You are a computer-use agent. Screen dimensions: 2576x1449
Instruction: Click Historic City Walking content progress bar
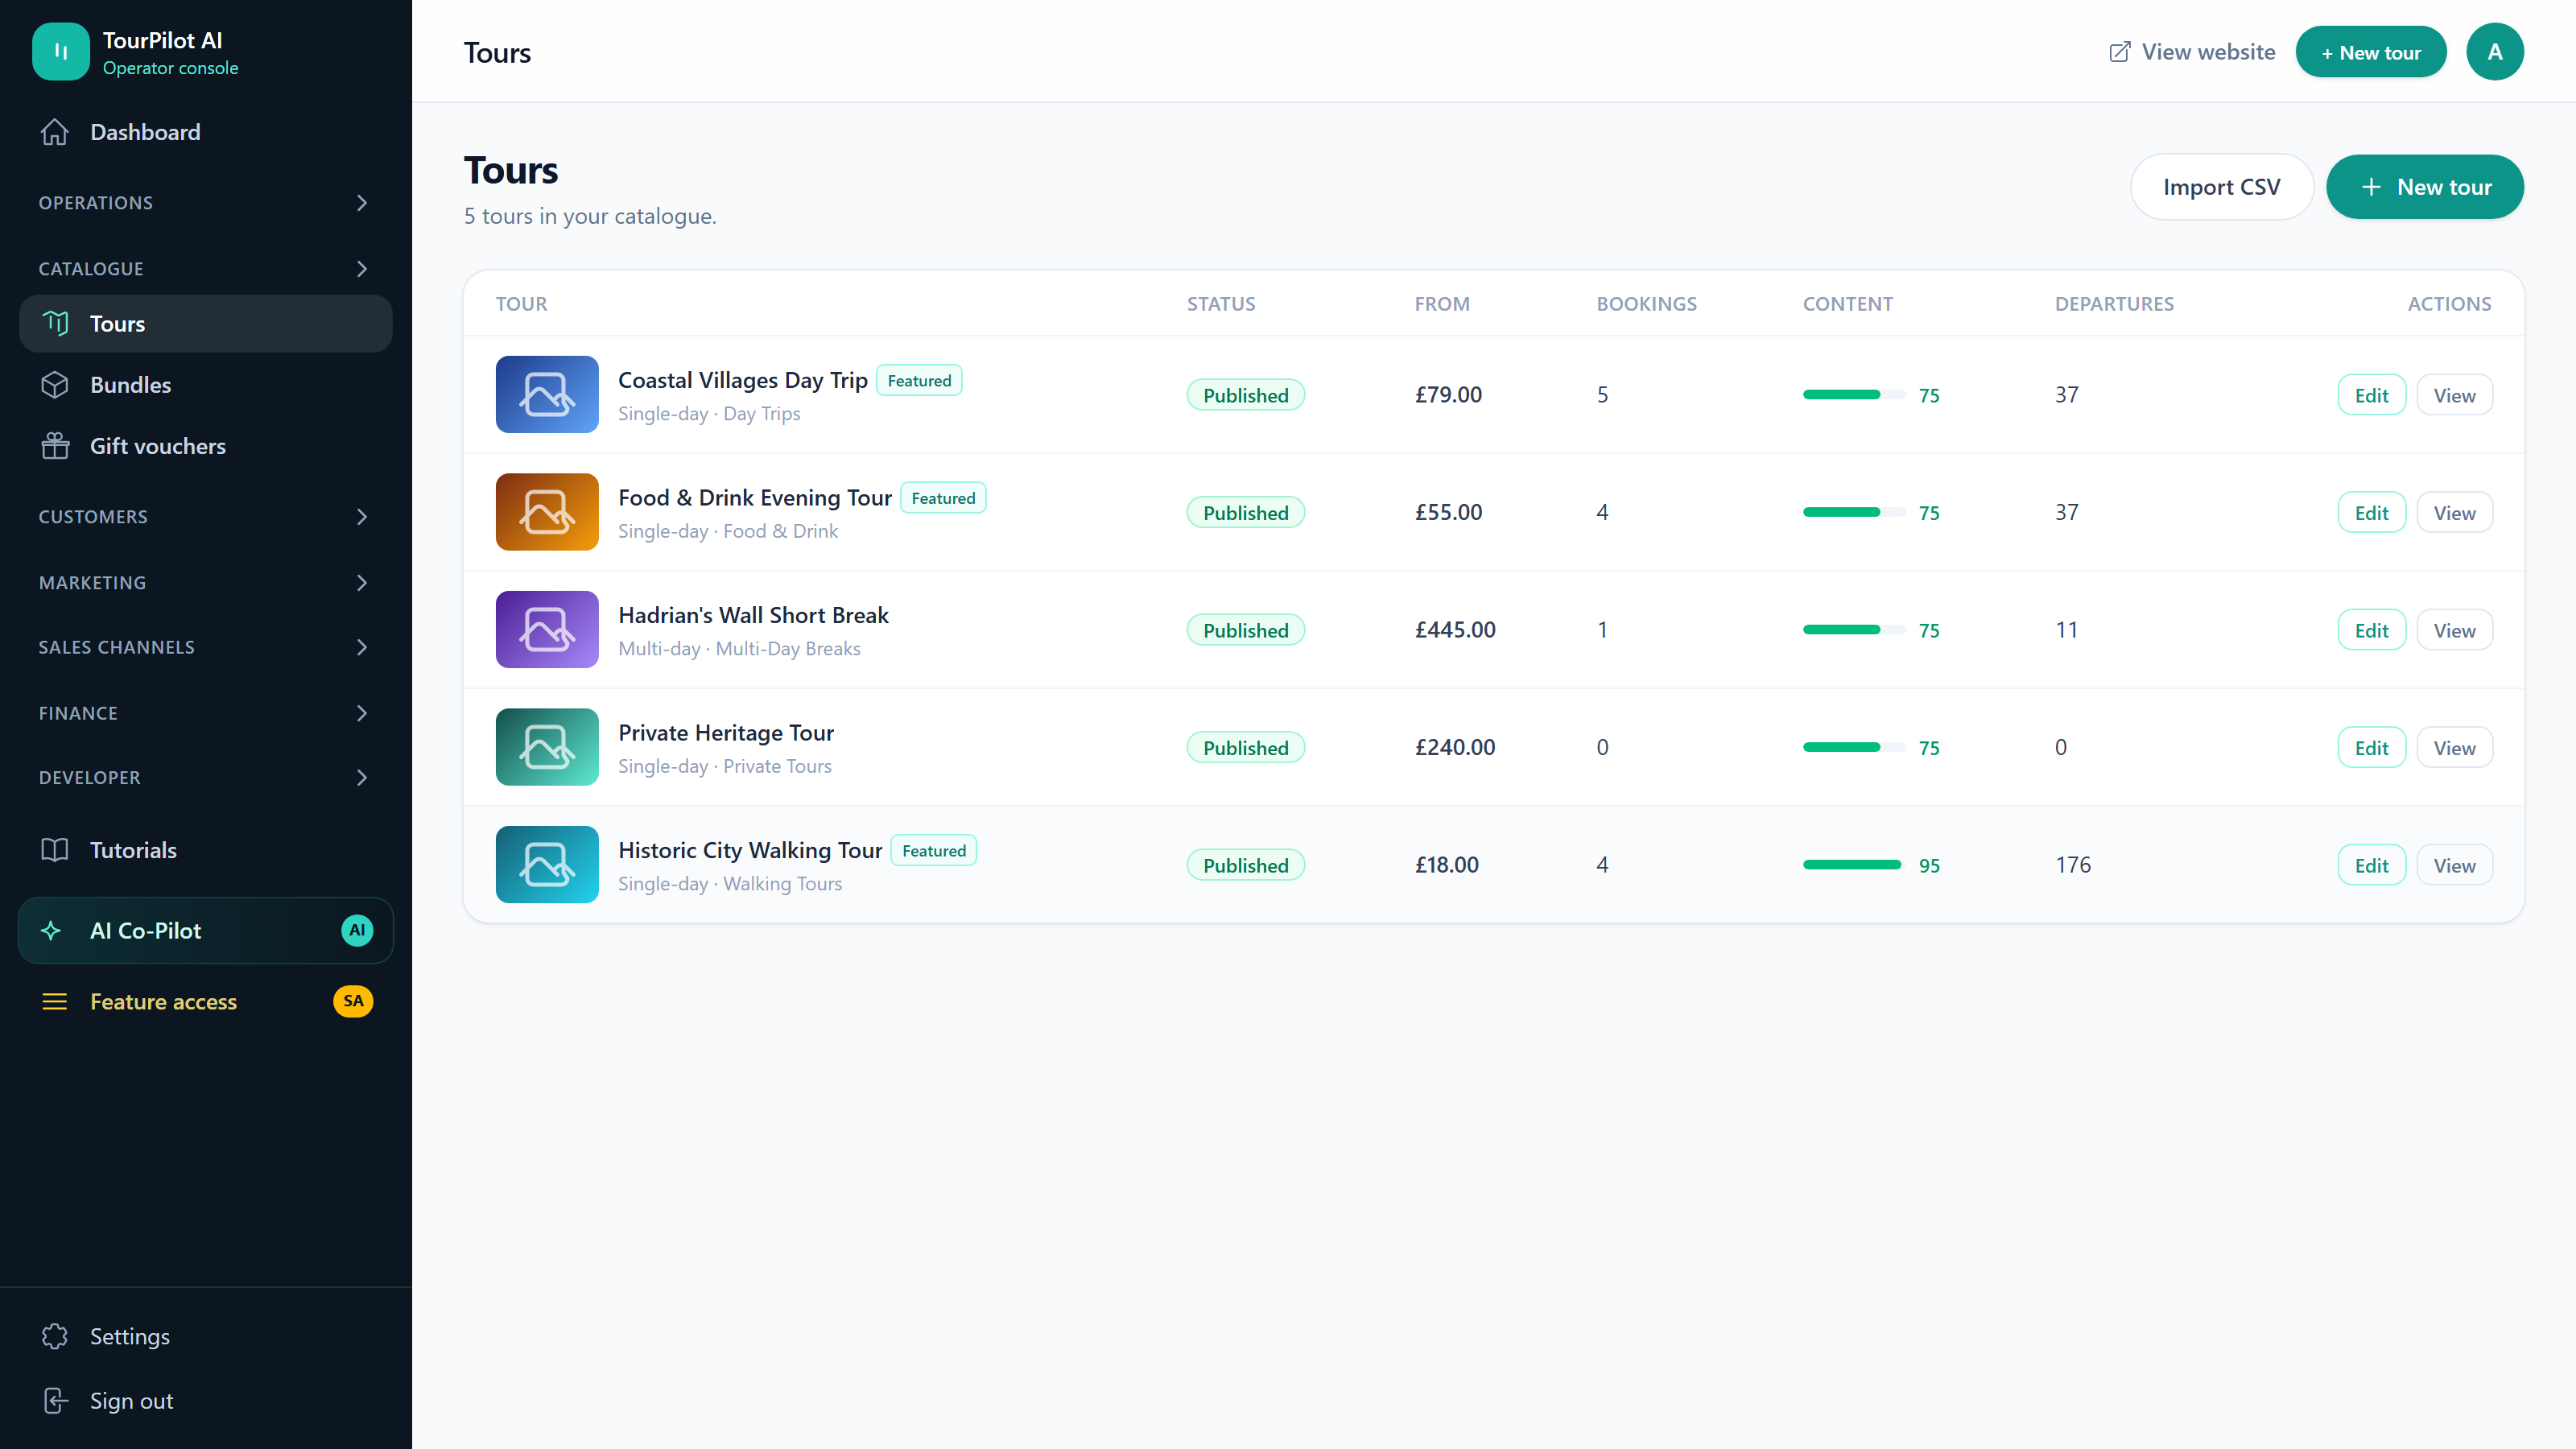[1854, 865]
